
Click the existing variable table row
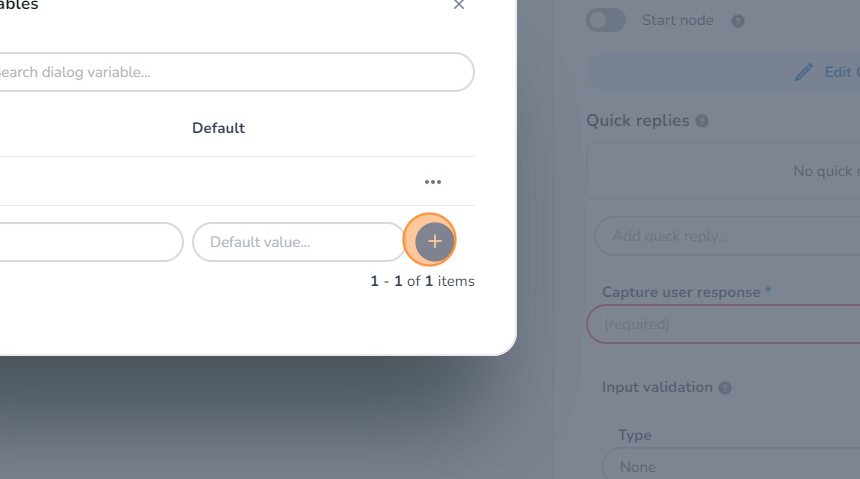[200, 182]
